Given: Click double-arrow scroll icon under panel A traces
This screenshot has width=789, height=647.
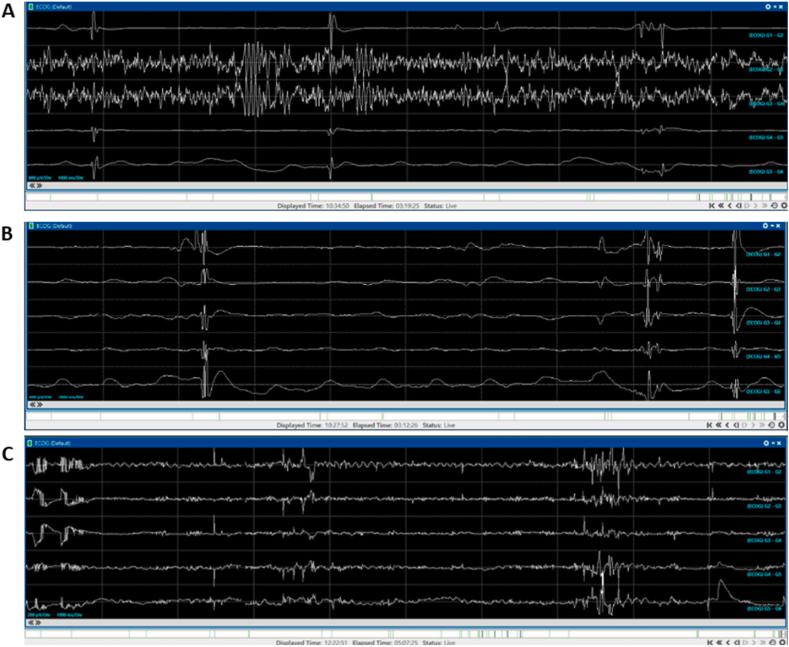Looking at the screenshot, I should pos(34,185).
